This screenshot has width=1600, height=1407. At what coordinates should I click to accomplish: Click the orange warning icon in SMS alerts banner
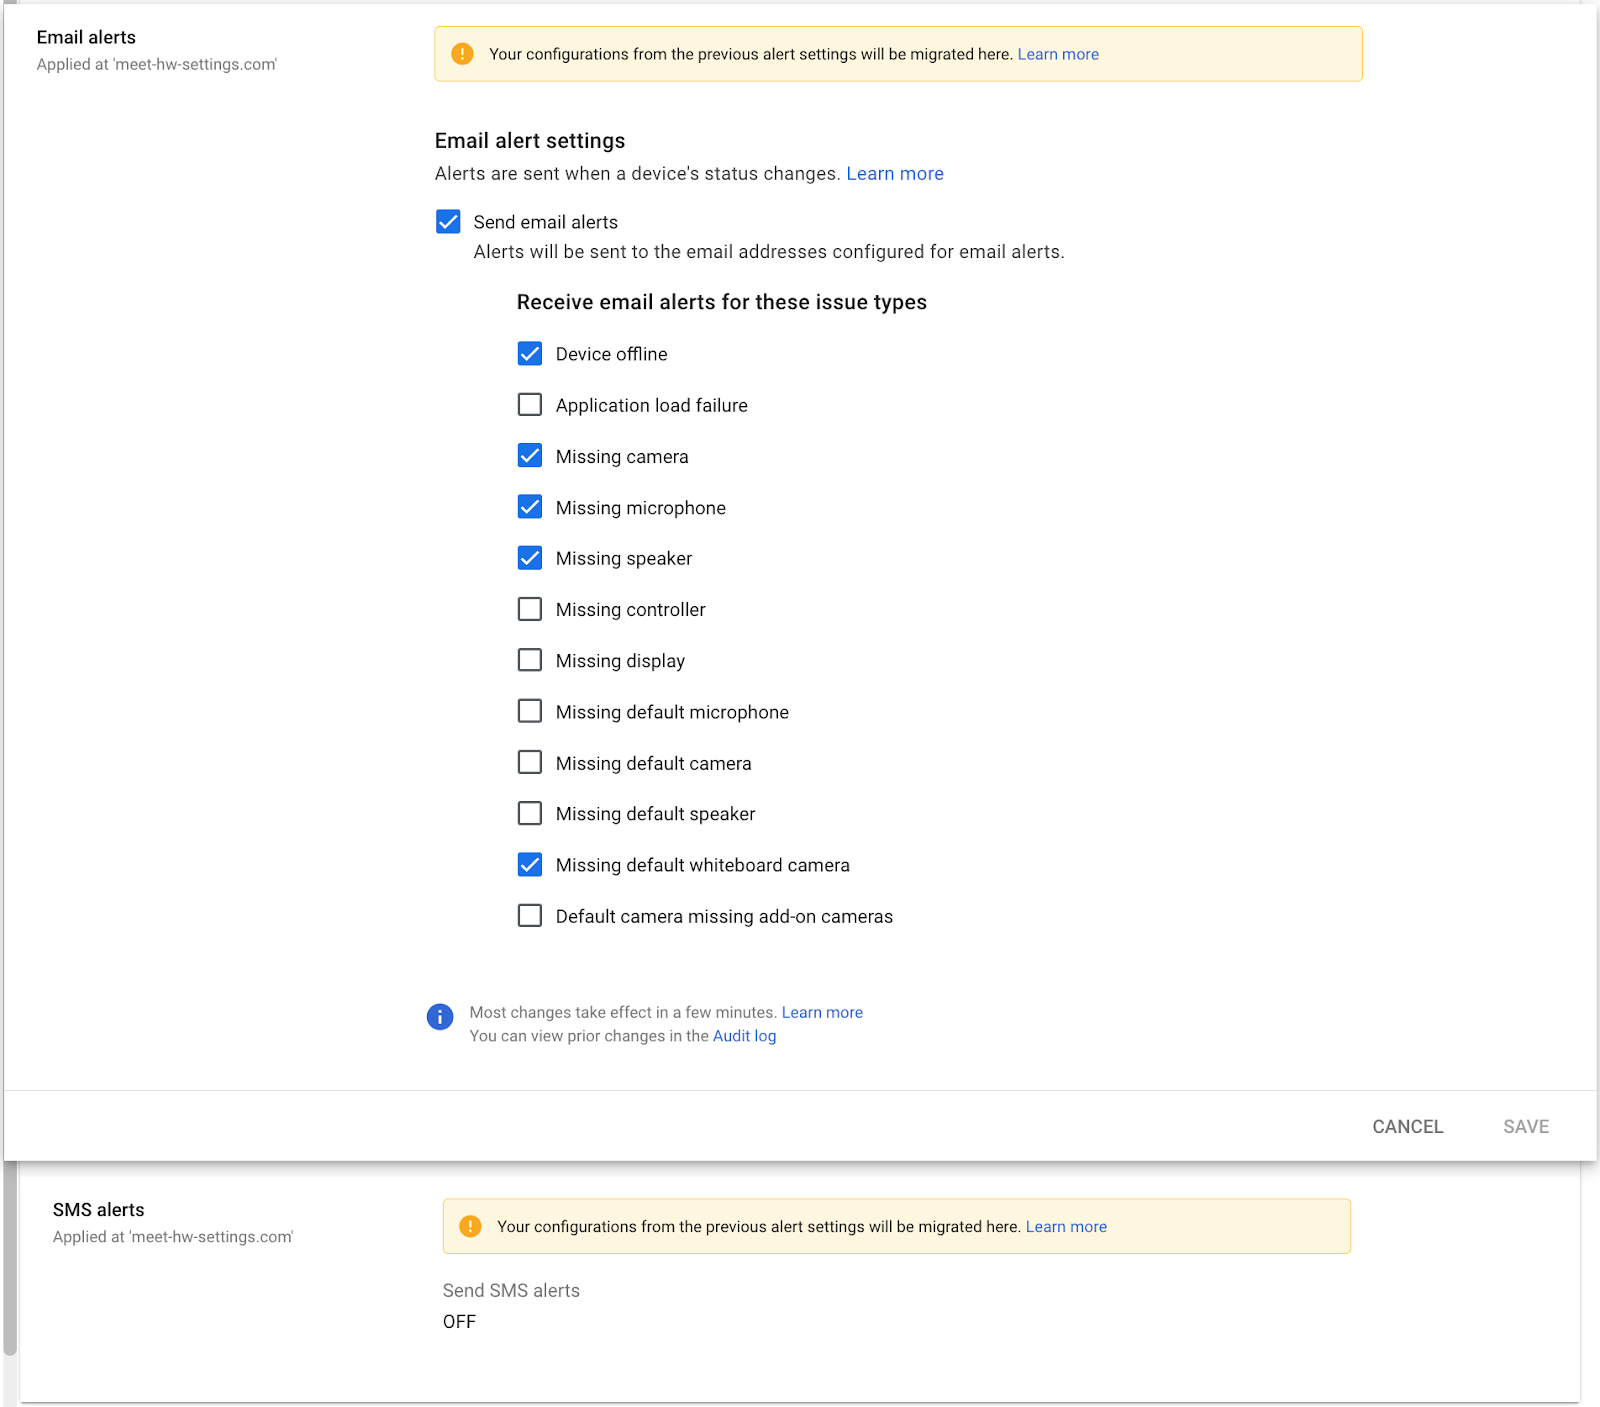coord(470,1226)
